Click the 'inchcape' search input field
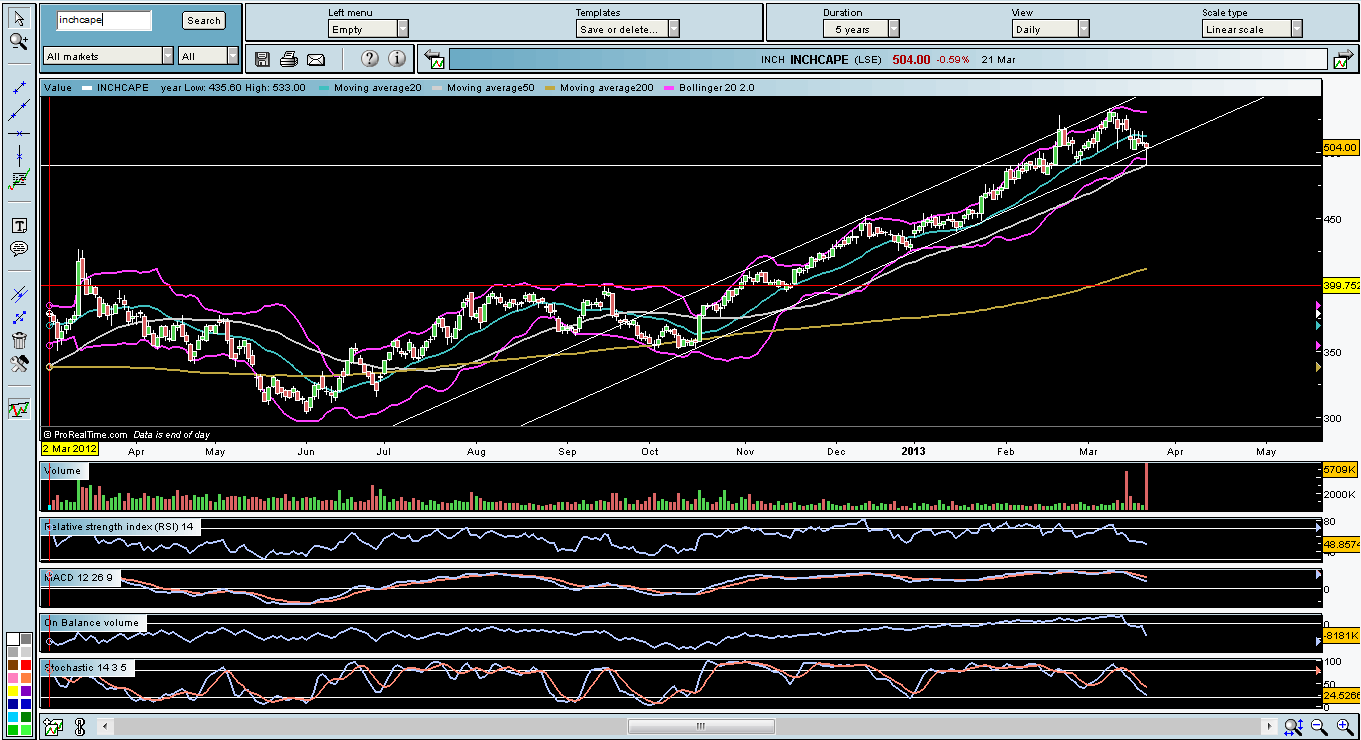 coord(104,20)
